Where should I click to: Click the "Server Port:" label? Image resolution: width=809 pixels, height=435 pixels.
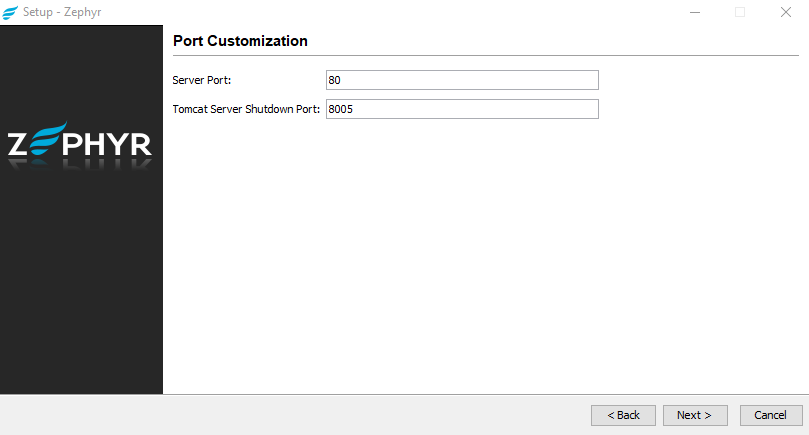[202, 80]
